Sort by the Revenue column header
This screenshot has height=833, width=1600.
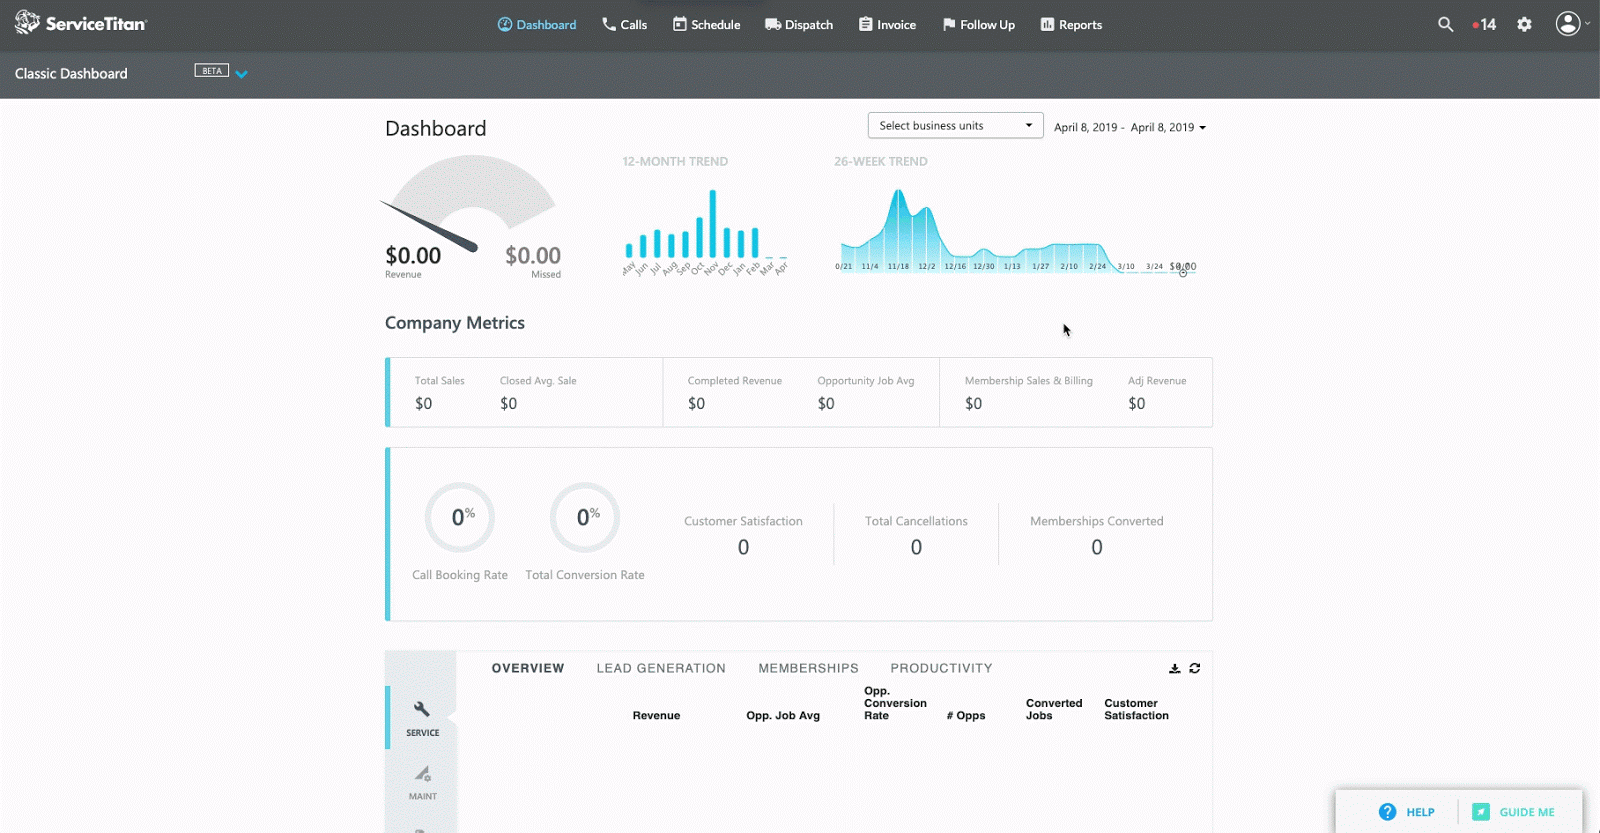(x=656, y=716)
